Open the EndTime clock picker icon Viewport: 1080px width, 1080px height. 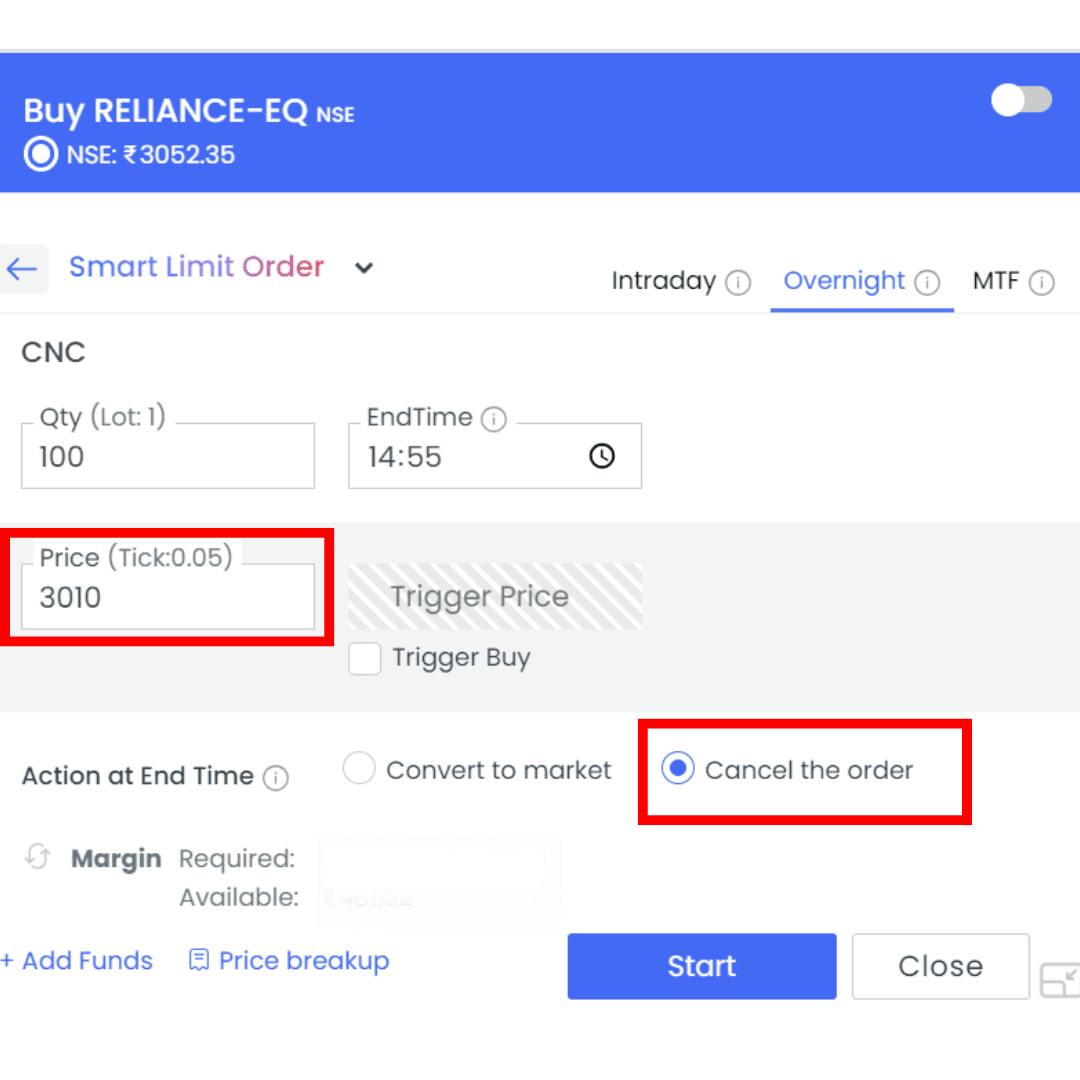point(601,457)
